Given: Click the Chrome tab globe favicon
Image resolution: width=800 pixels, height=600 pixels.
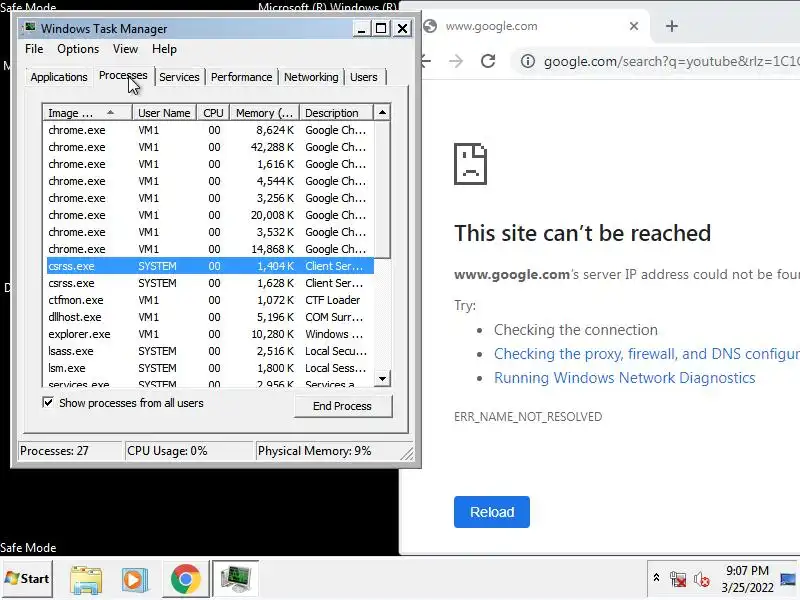Looking at the screenshot, I should [x=430, y=26].
